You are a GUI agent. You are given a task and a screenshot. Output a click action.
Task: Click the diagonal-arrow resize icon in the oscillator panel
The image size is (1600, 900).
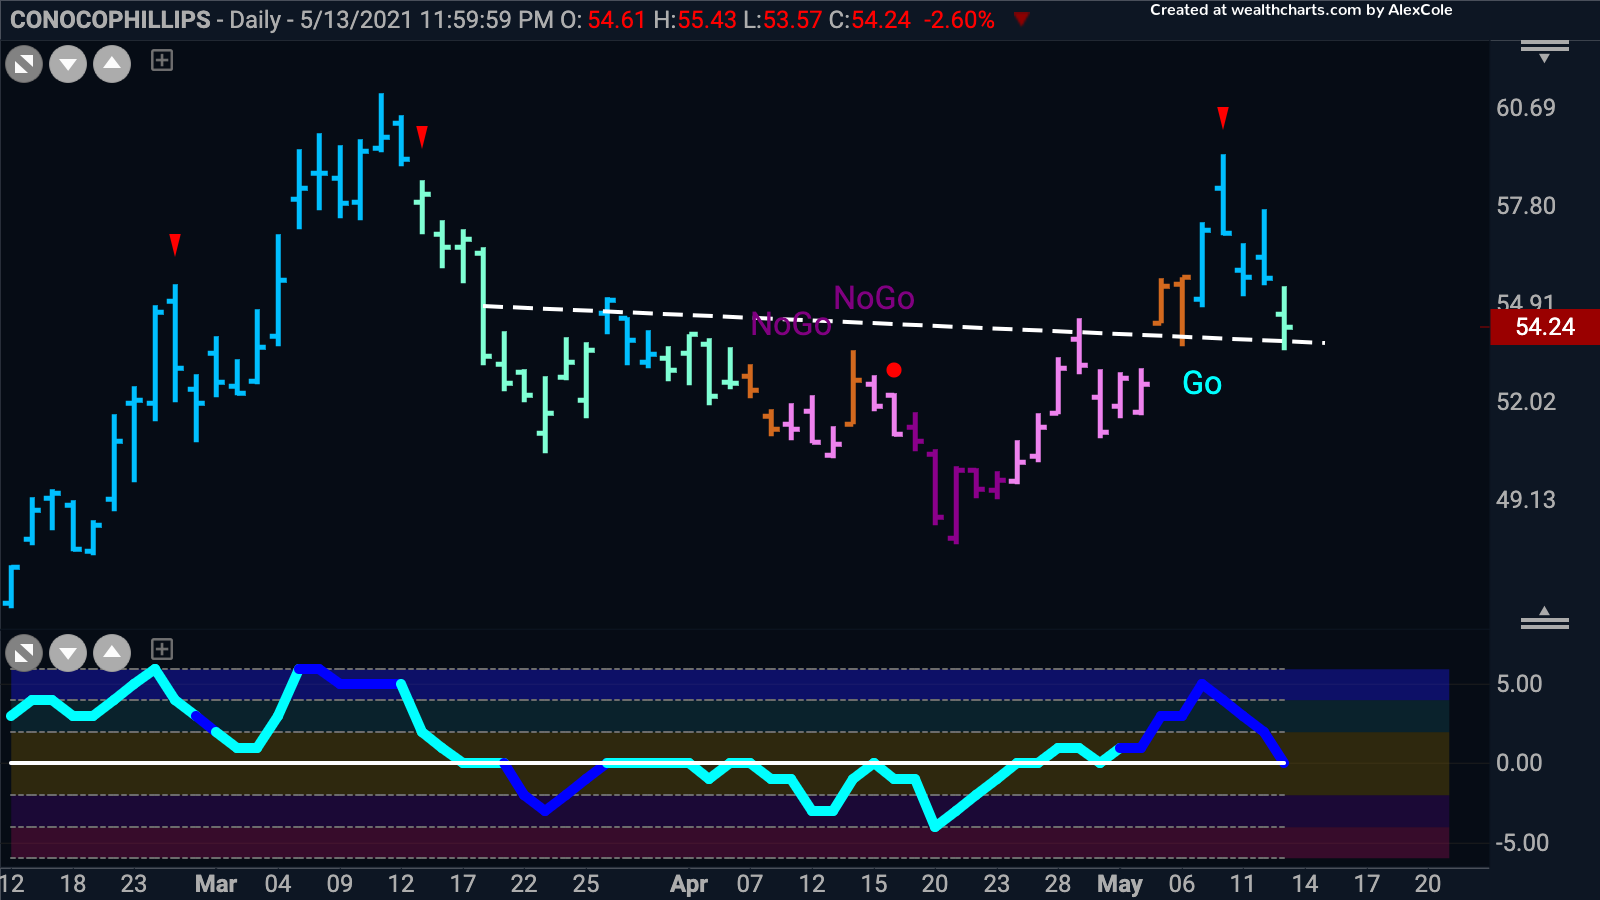tap(24, 654)
